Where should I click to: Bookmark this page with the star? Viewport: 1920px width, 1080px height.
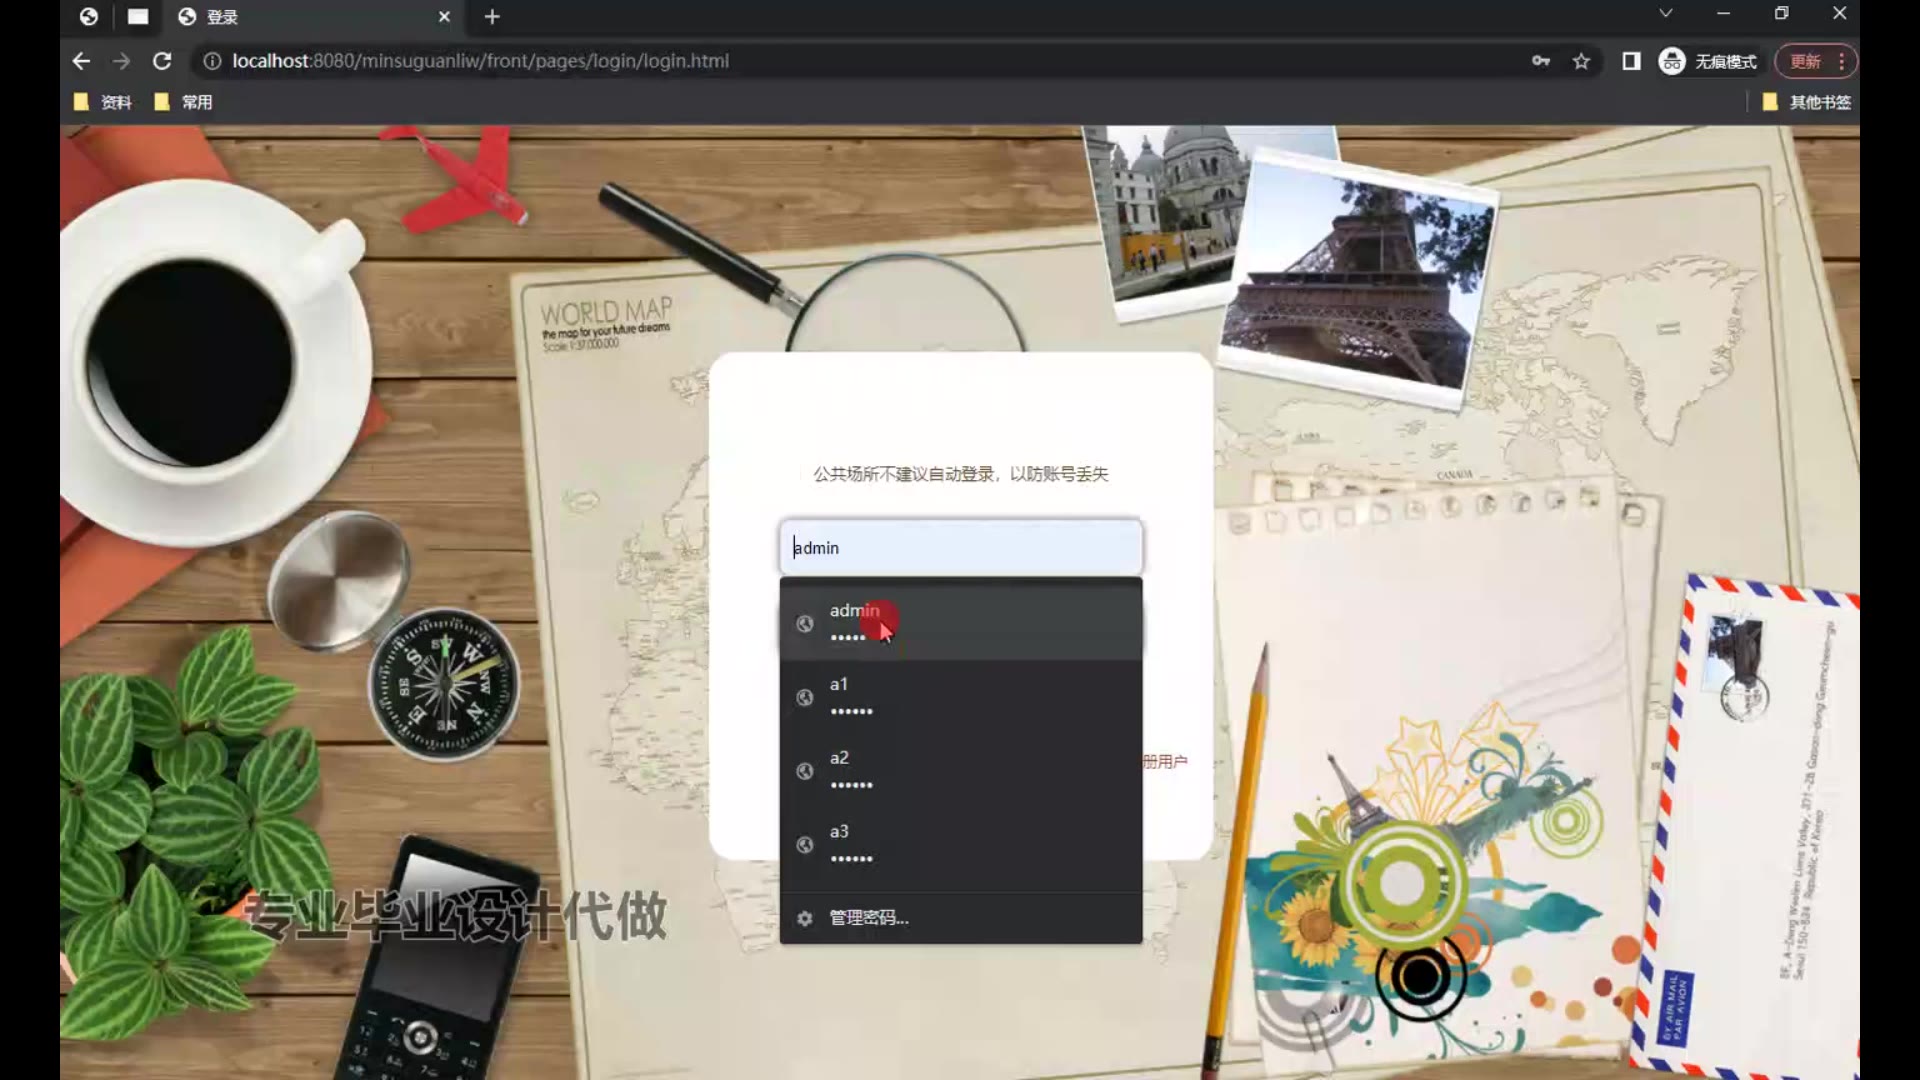tap(1581, 61)
